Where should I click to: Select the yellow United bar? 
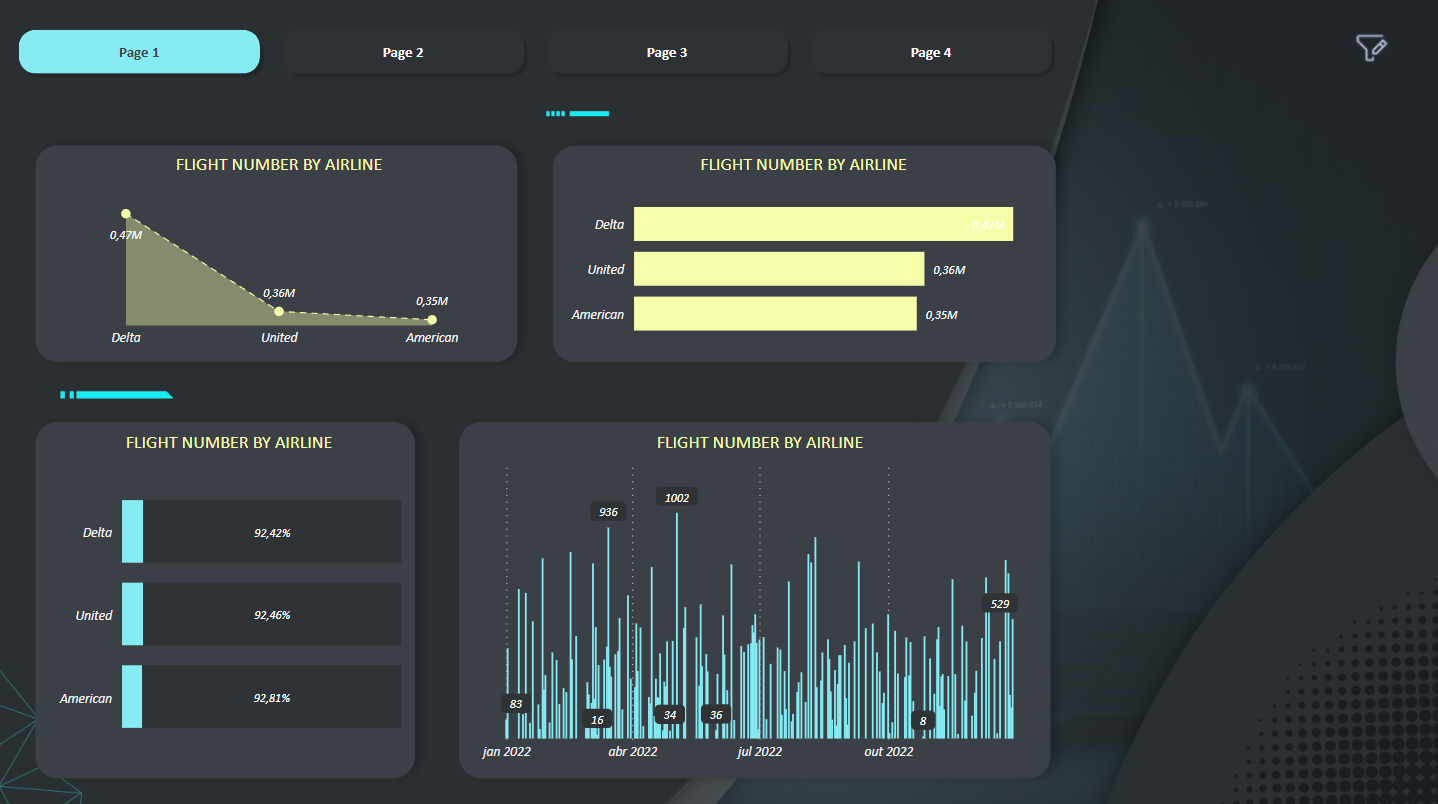(779, 269)
